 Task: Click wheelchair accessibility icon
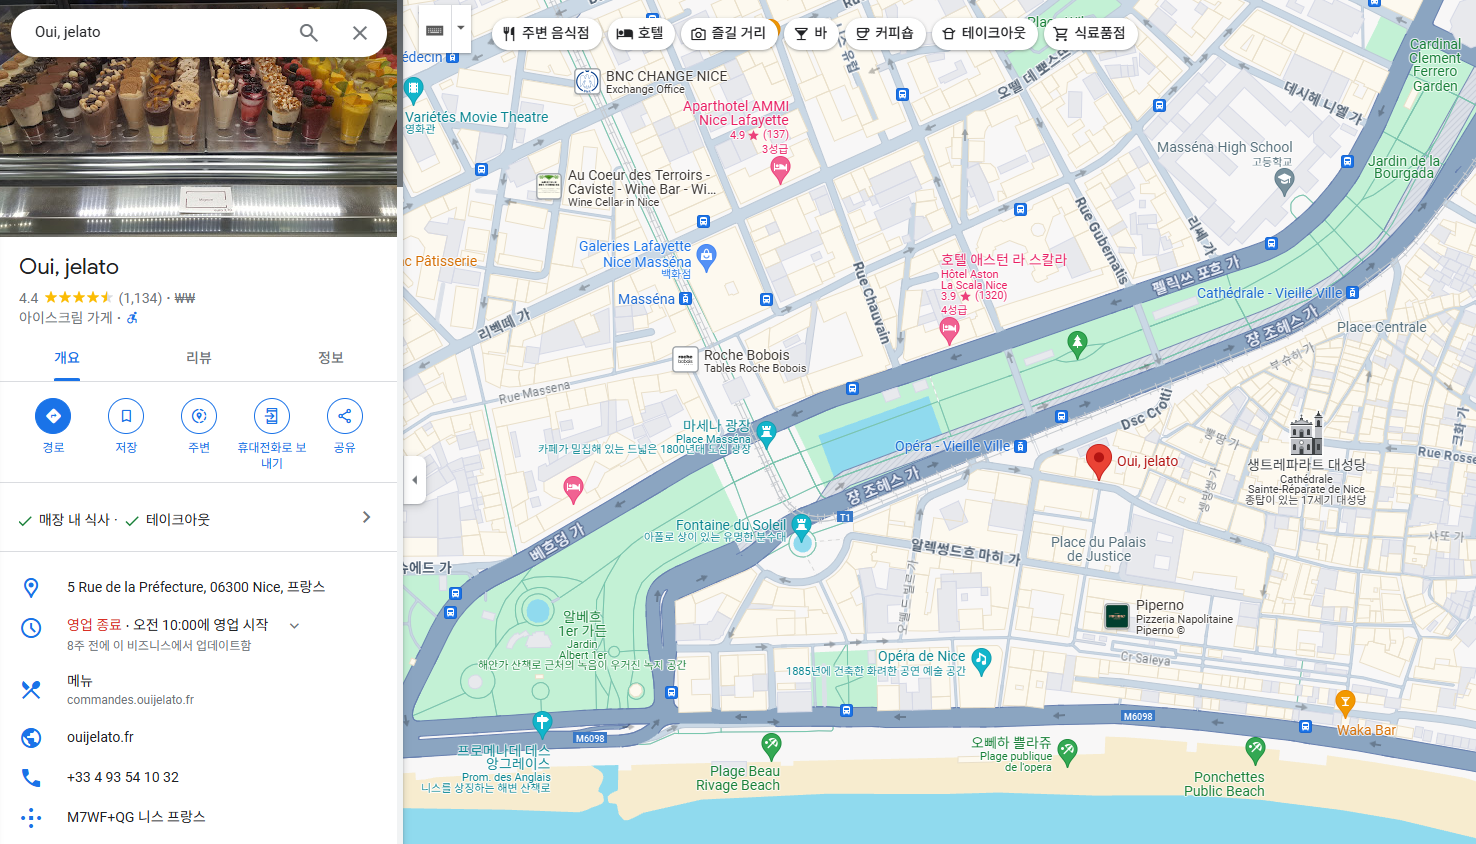(x=132, y=318)
